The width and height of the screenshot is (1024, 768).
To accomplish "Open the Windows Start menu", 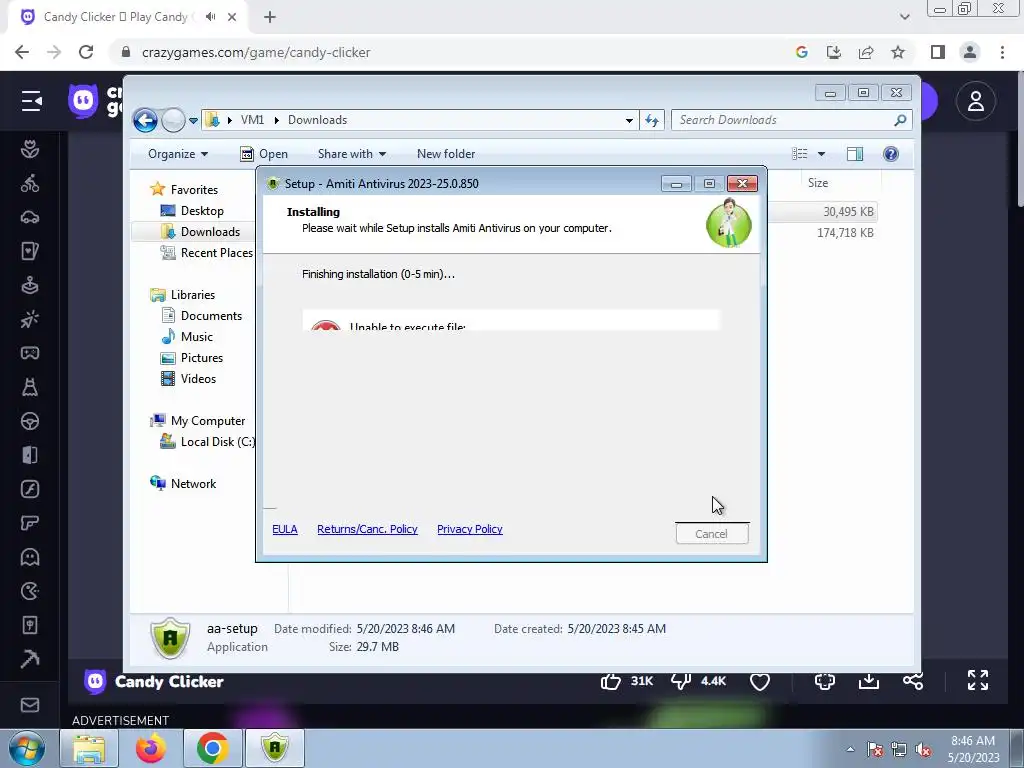I will [x=26, y=749].
